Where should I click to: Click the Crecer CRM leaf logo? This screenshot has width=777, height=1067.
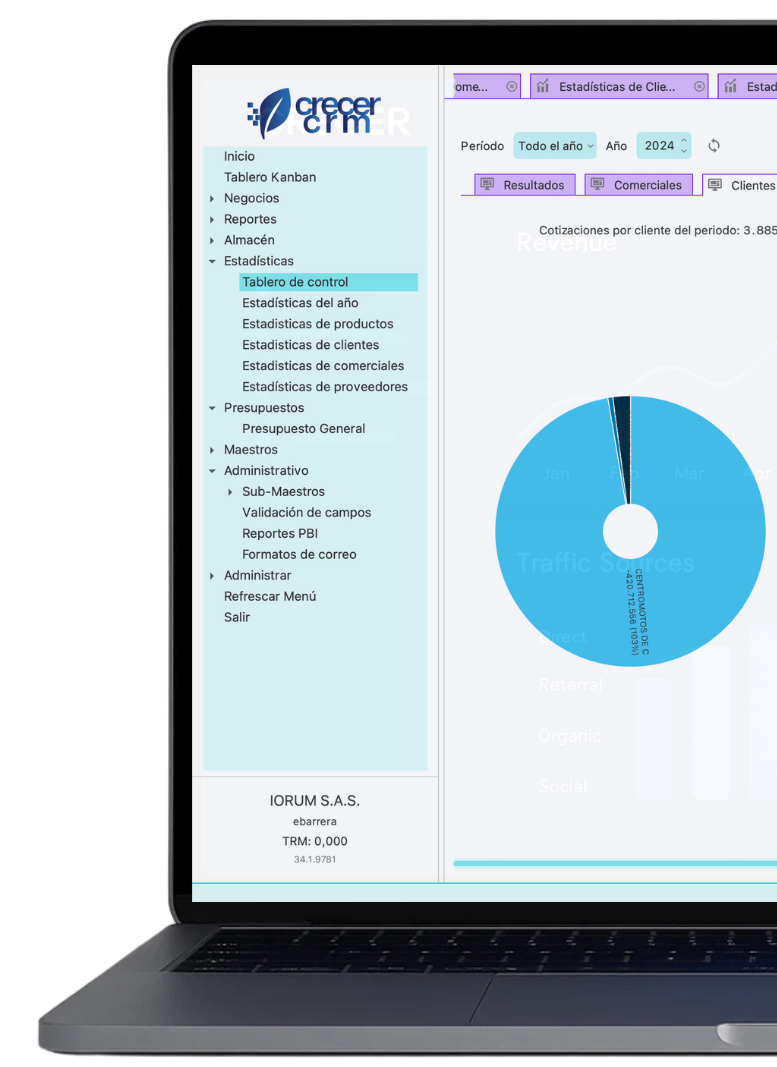tap(274, 113)
